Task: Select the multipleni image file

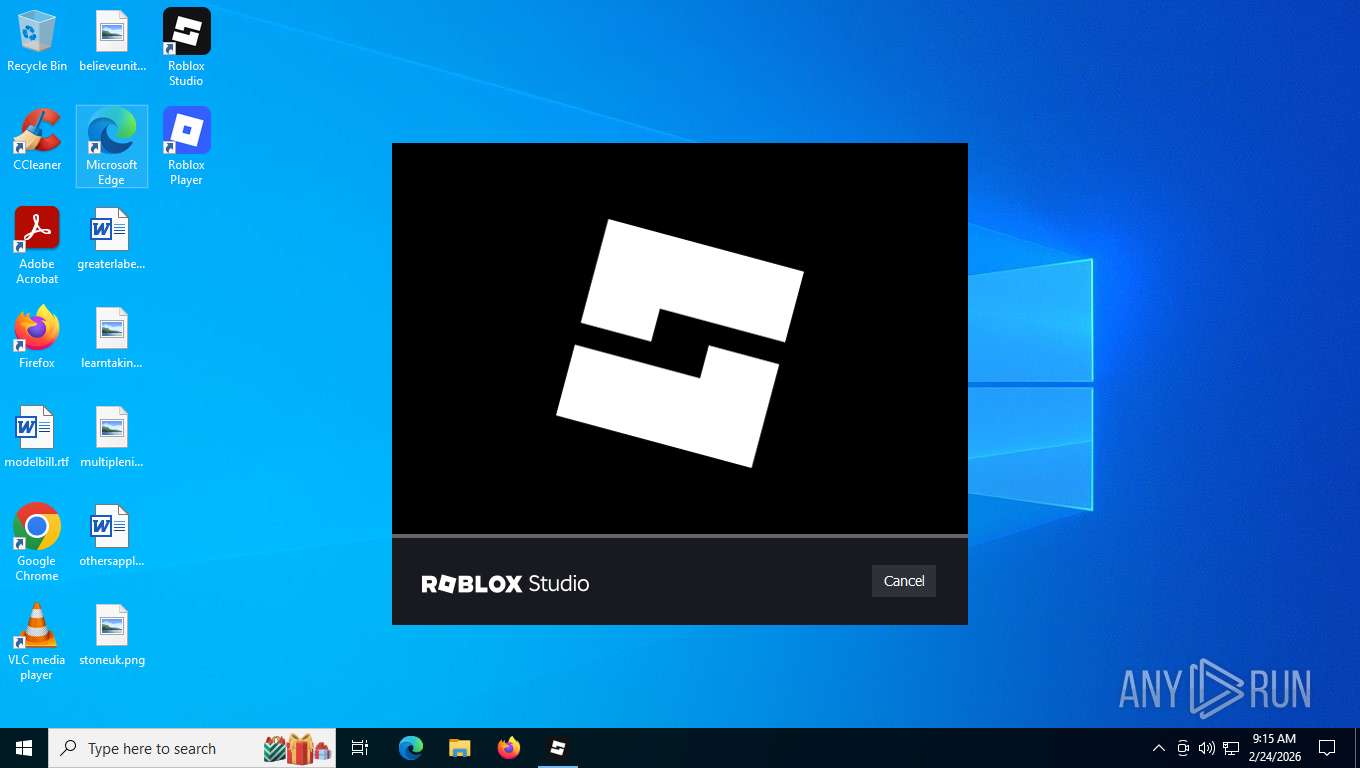Action: (112, 437)
